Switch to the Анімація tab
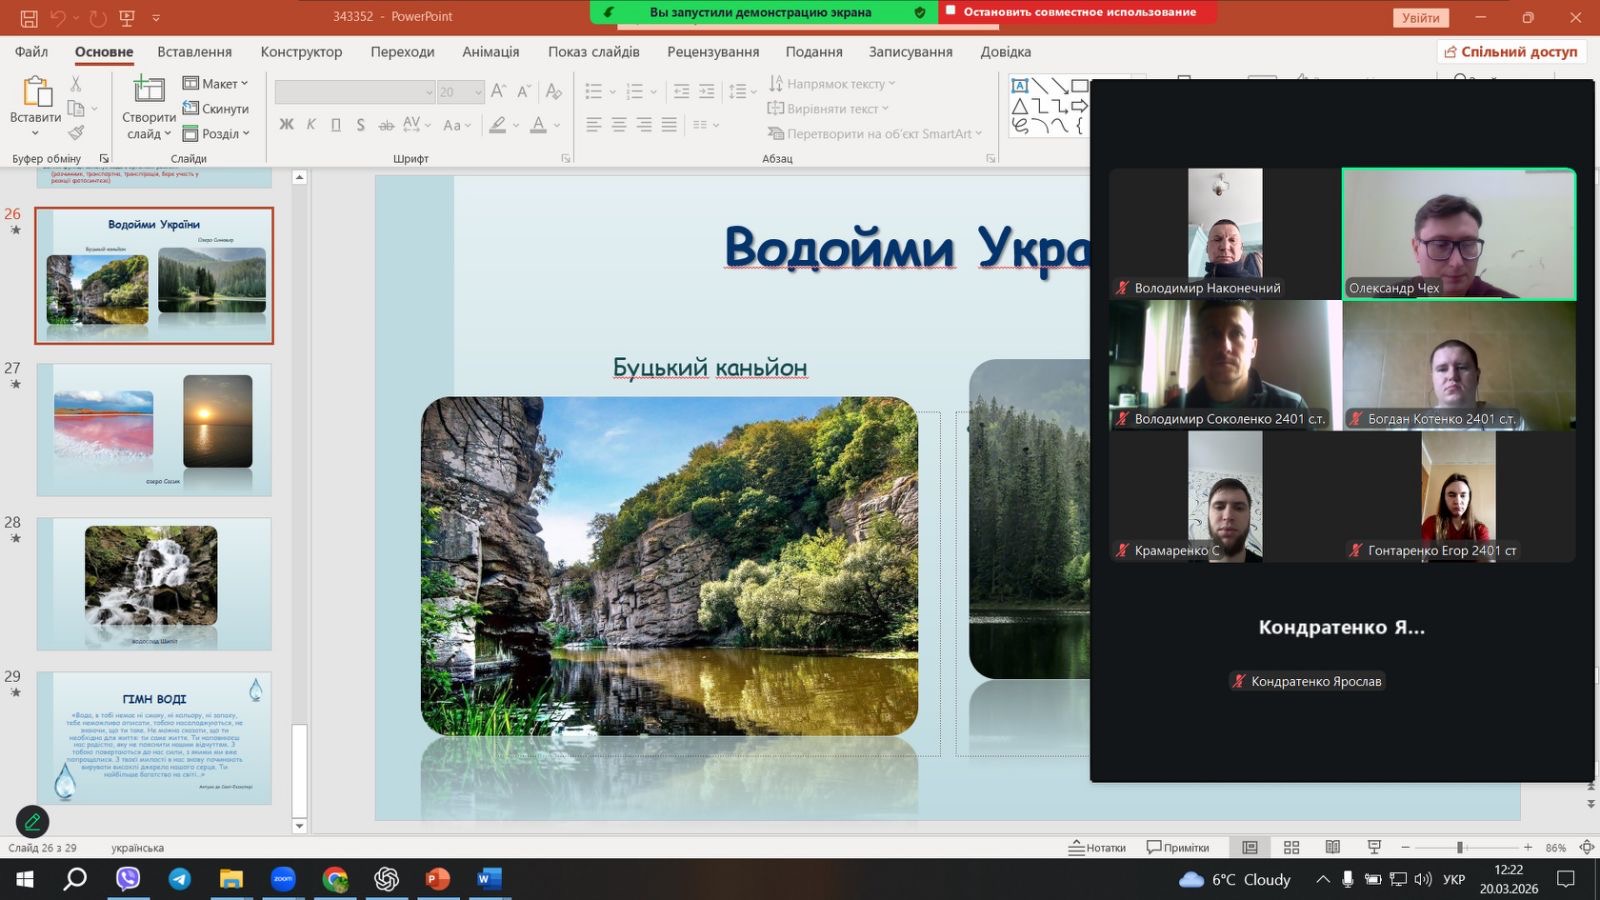Image resolution: width=1600 pixels, height=900 pixels. [490, 52]
